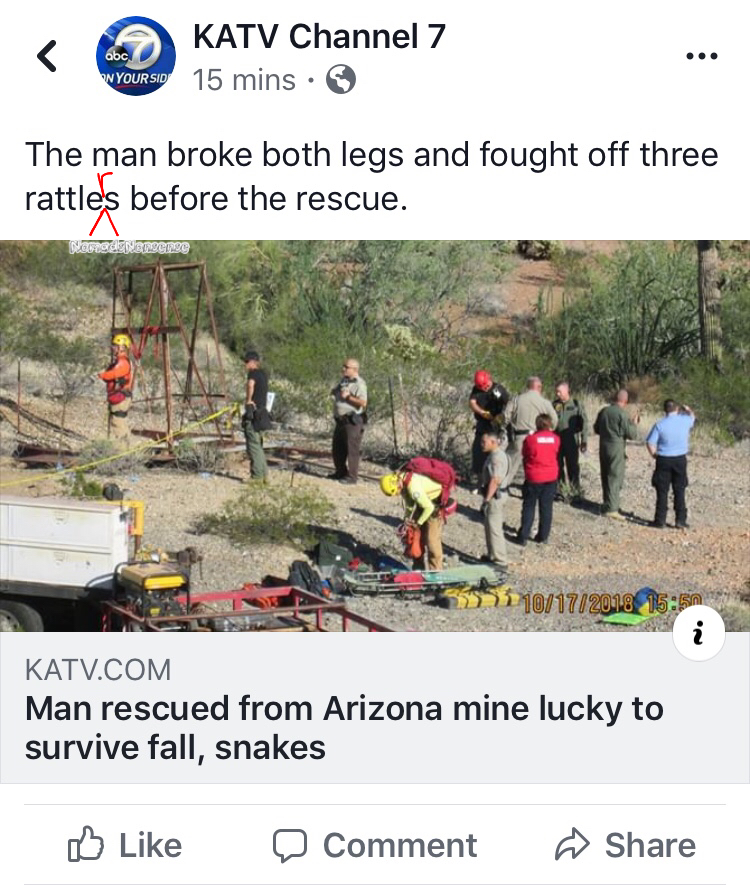Viewport: 750px width, 885px height.
Task: Click the watermark text atop the photo
Action: coord(129,247)
